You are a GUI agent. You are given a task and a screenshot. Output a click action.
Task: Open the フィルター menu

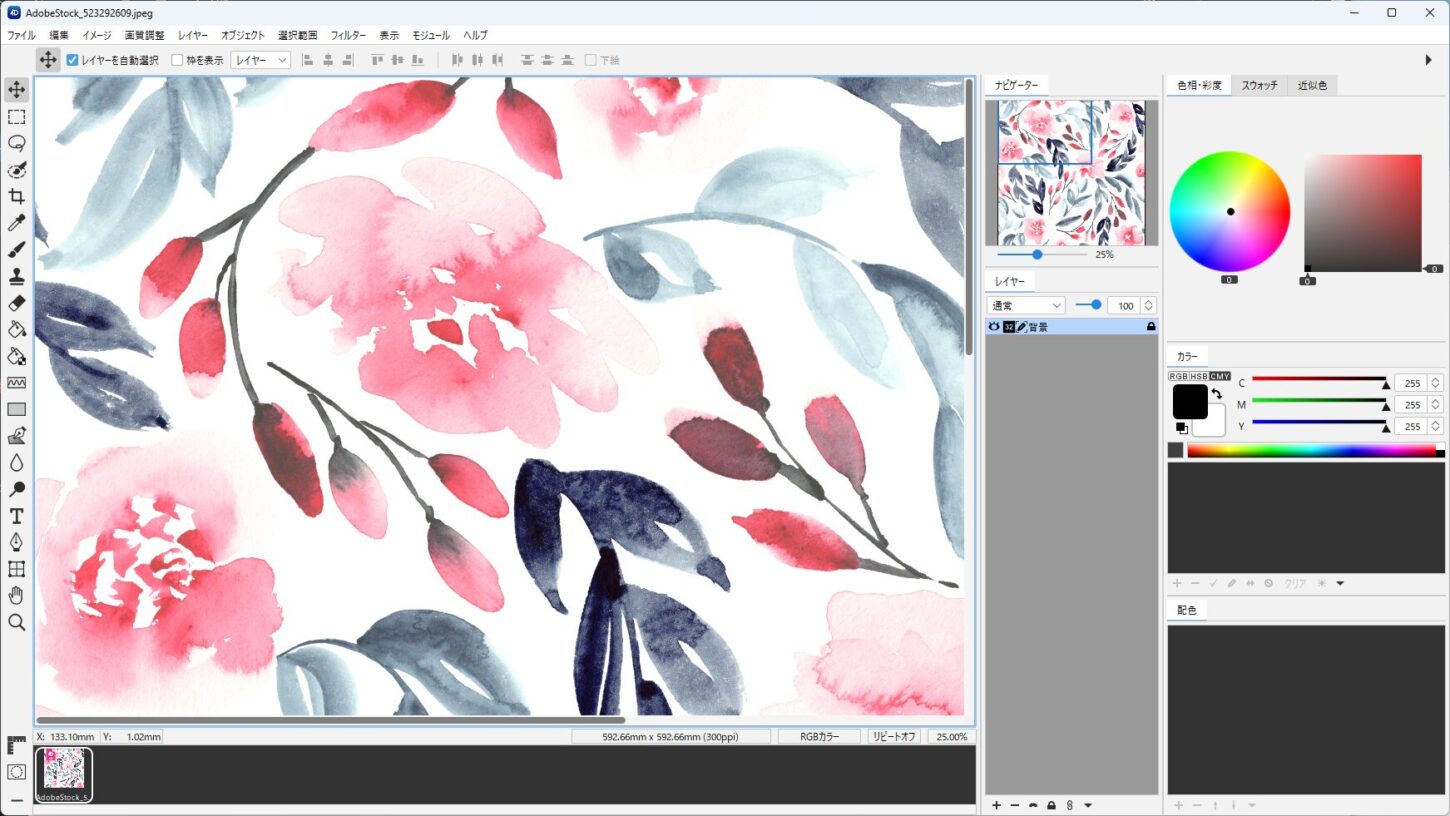pos(348,35)
